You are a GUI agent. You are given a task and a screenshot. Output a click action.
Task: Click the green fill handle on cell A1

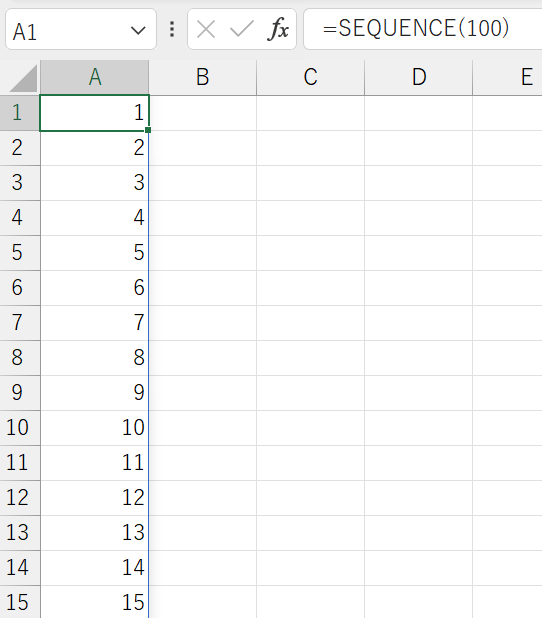[x=148, y=130]
